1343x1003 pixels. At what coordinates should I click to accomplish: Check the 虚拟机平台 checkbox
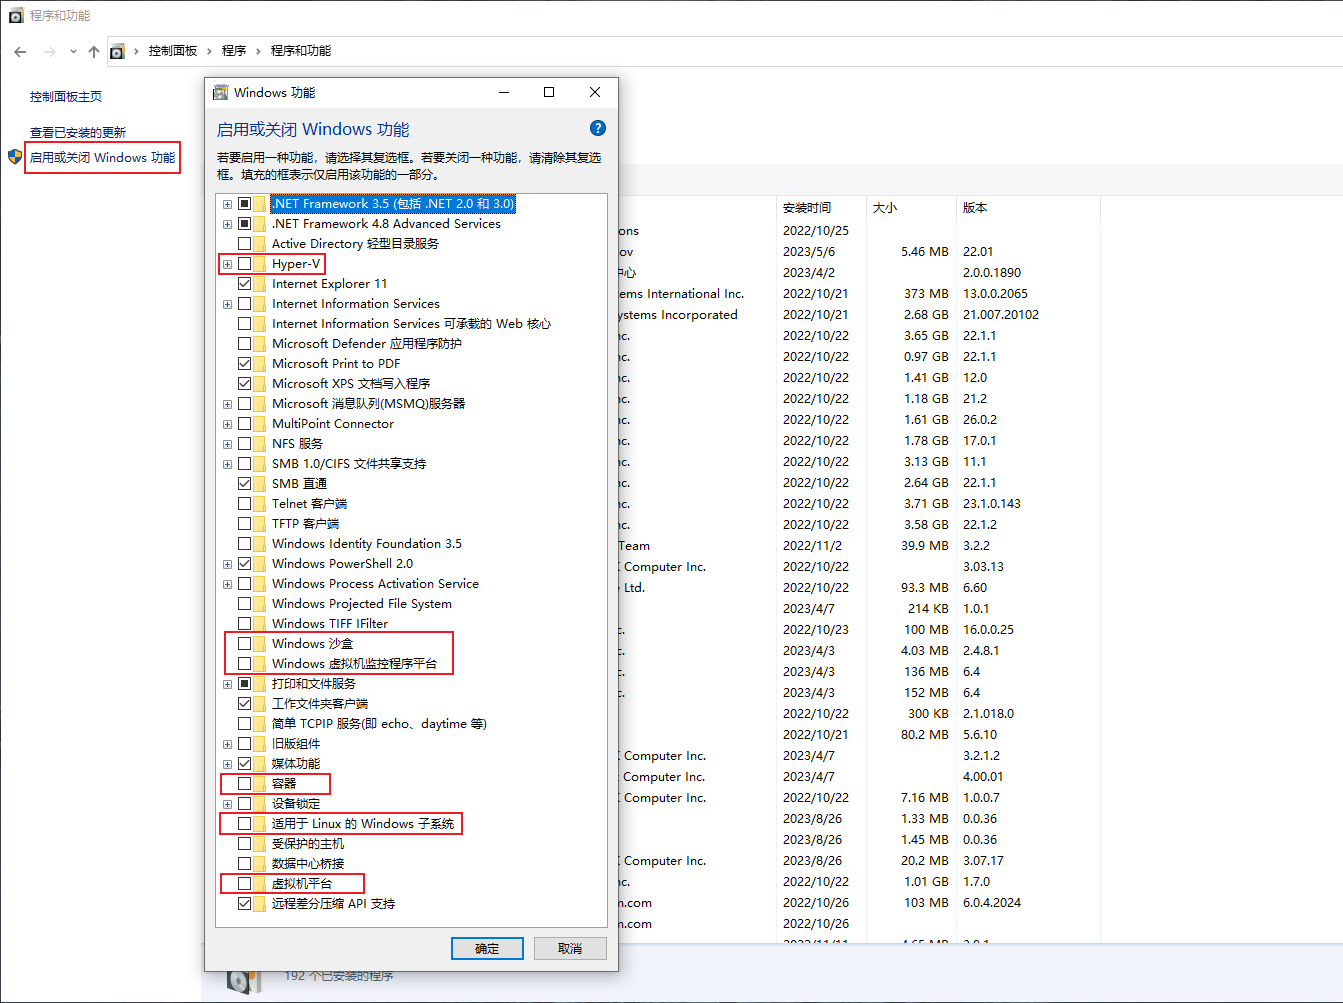[244, 884]
